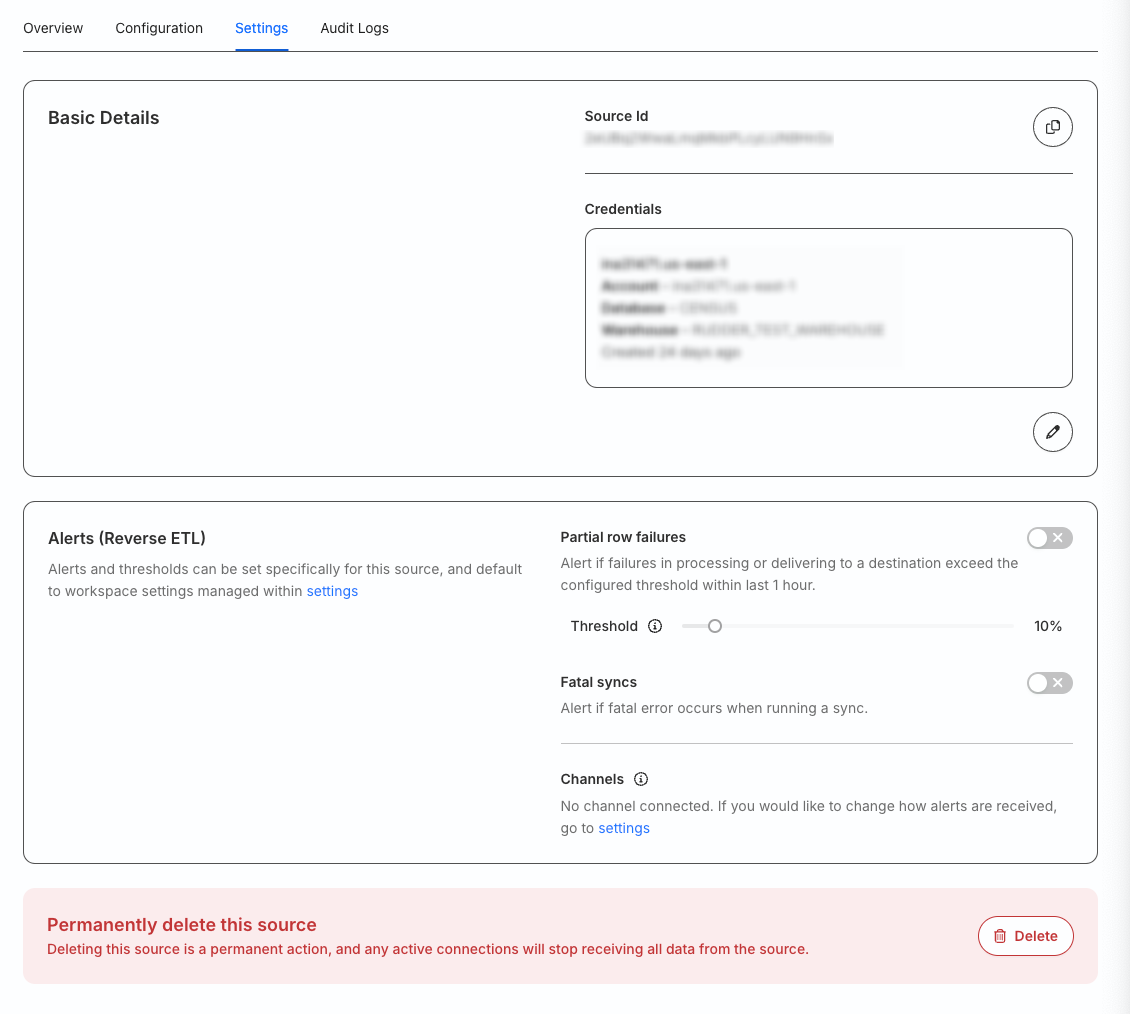The width and height of the screenshot is (1130, 1014).
Task: Click the Delete source button
Action: pos(1026,935)
